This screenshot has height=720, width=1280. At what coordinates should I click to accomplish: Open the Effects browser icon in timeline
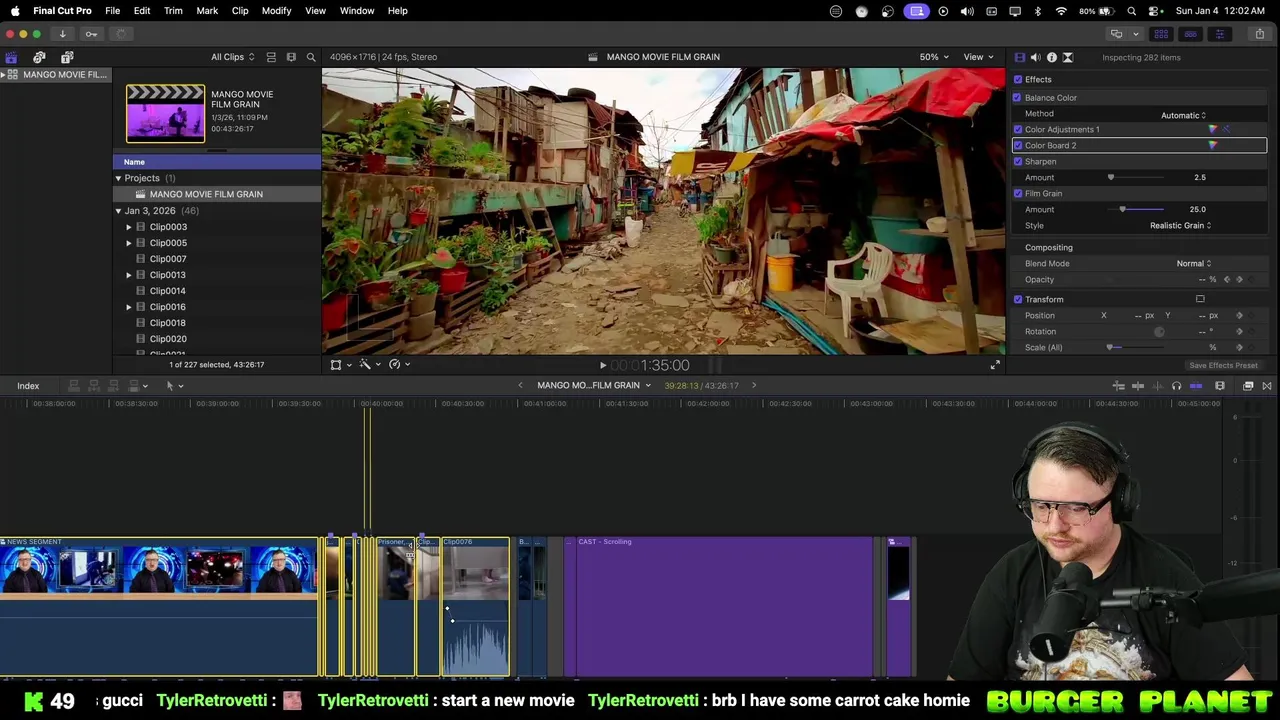[x=1248, y=386]
